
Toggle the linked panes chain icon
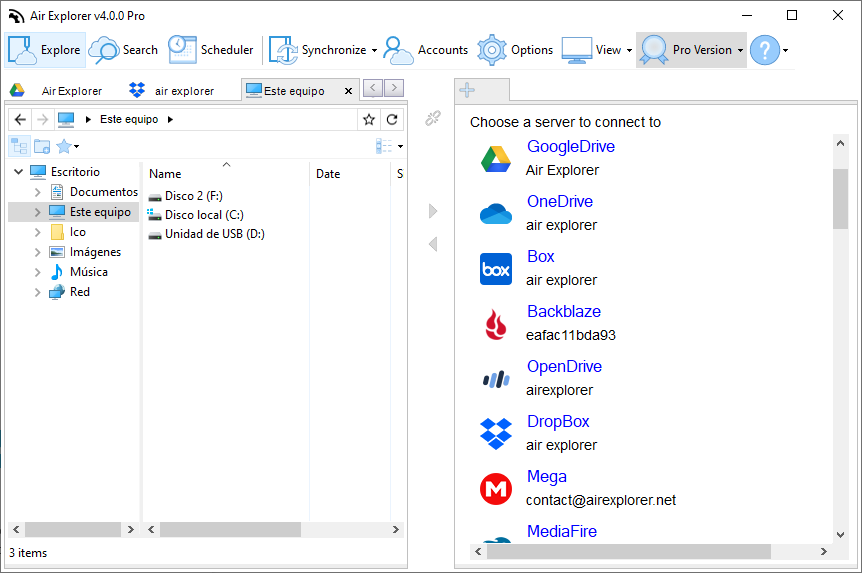tap(433, 118)
